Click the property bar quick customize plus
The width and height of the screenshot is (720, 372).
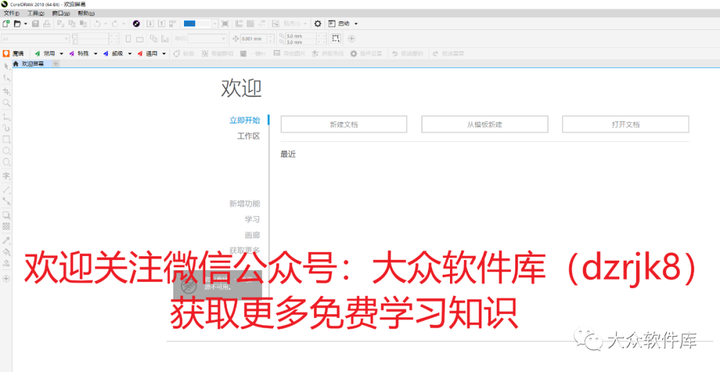tap(351, 39)
